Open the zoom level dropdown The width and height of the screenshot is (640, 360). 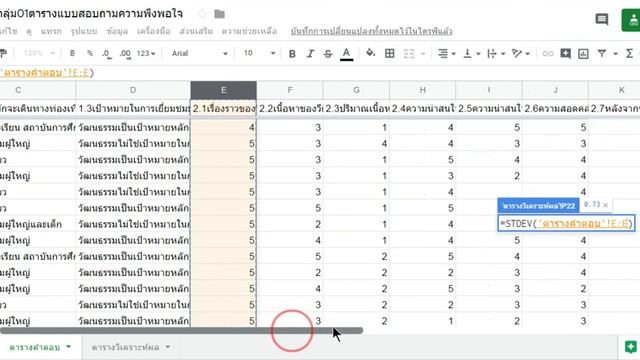pos(39,53)
